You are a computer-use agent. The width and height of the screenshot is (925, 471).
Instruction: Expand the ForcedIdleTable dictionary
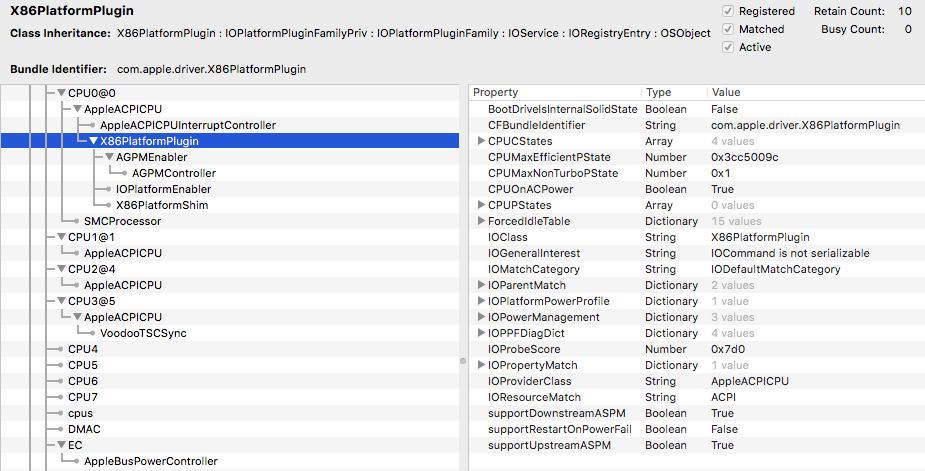pos(481,221)
